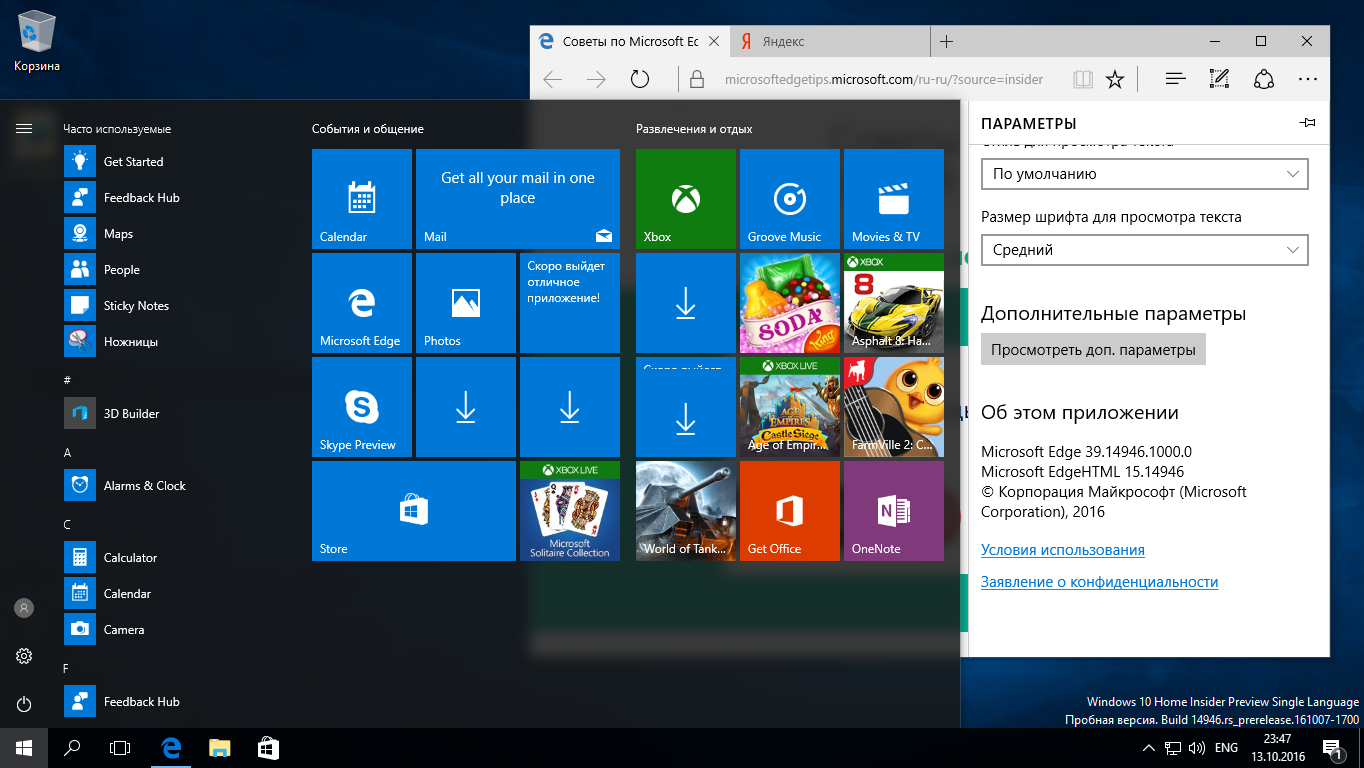Show hidden system tray icons
Image resolution: width=1364 pixels, height=768 pixels.
point(1149,748)
